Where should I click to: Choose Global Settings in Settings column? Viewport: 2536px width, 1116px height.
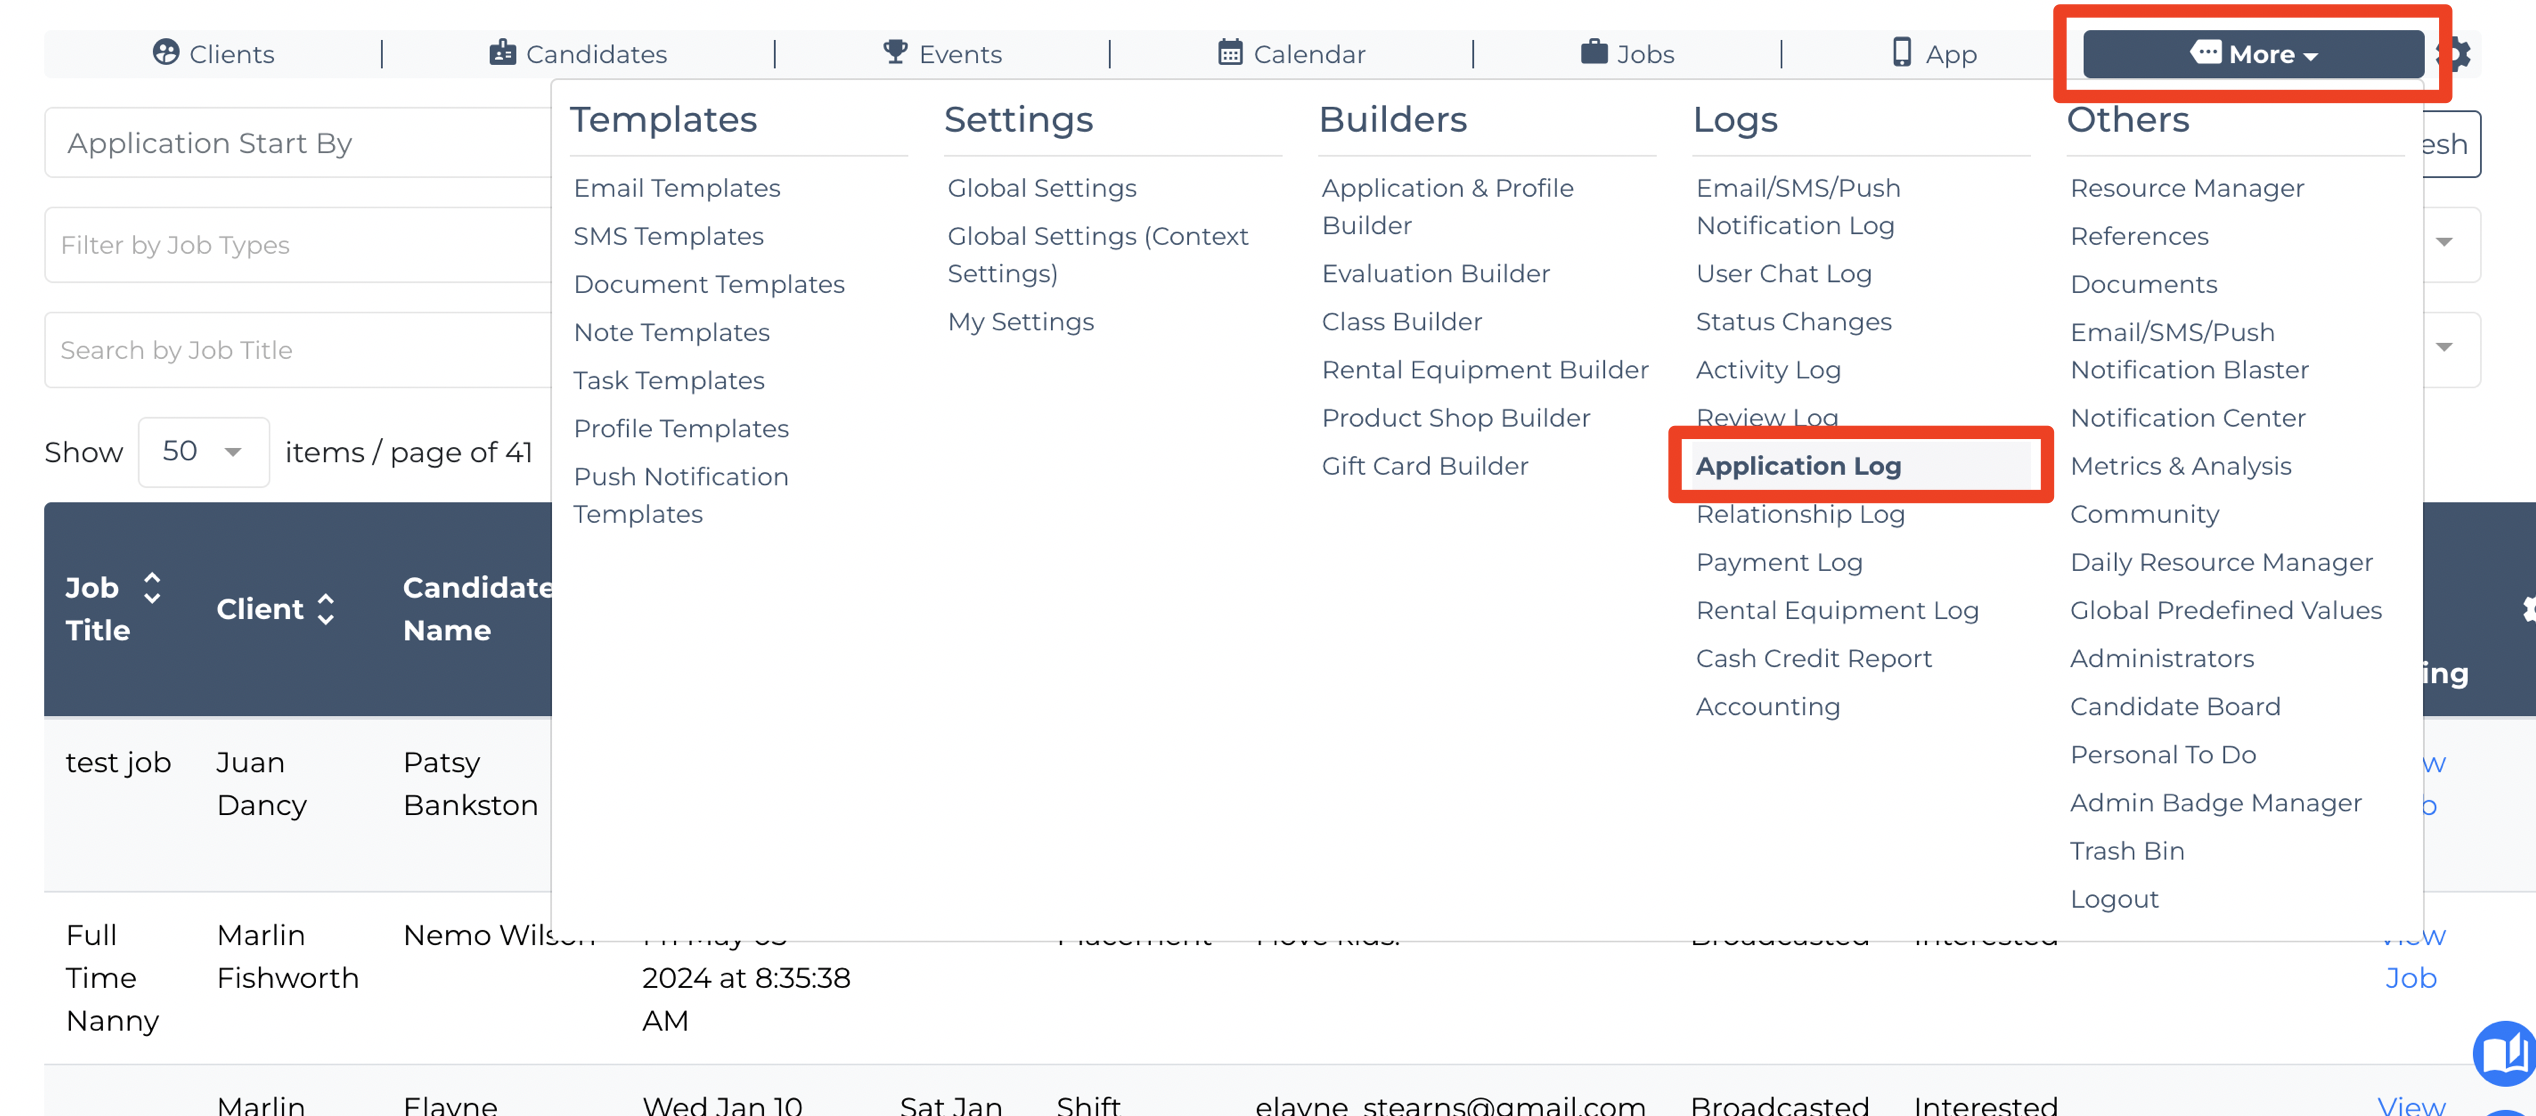tap(1042, 188)
